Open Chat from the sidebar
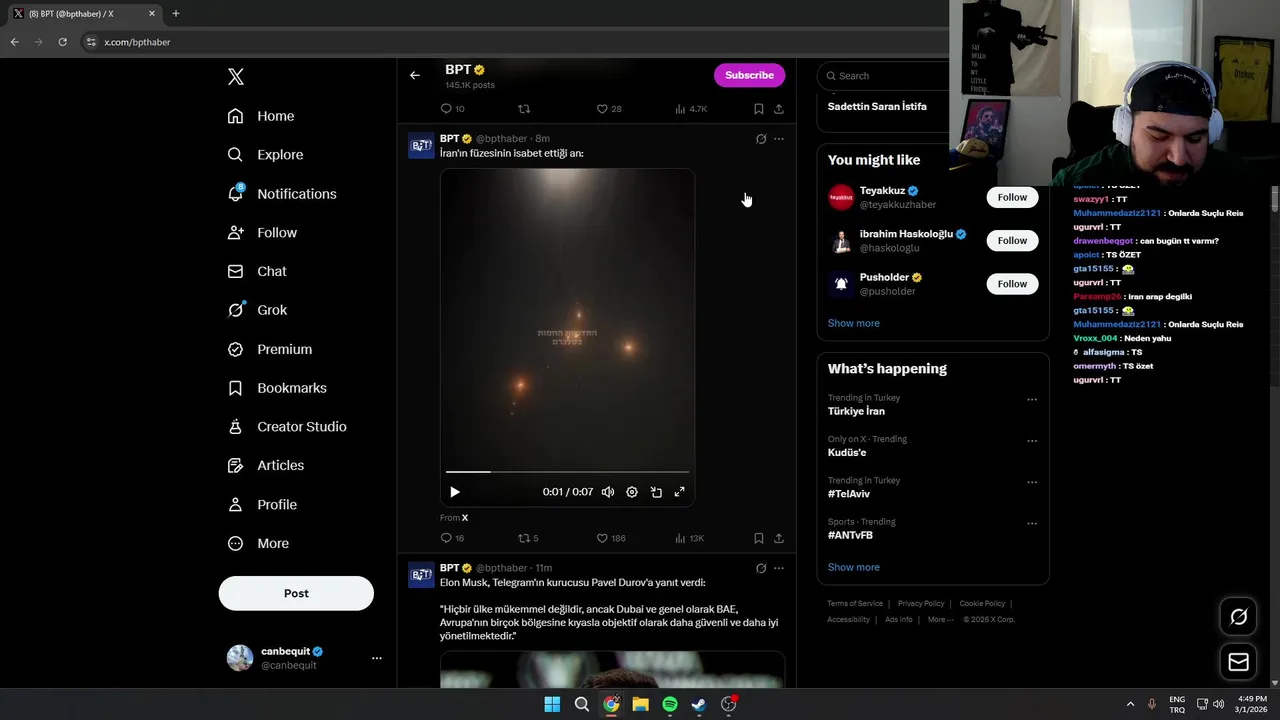 coord(257,271)
